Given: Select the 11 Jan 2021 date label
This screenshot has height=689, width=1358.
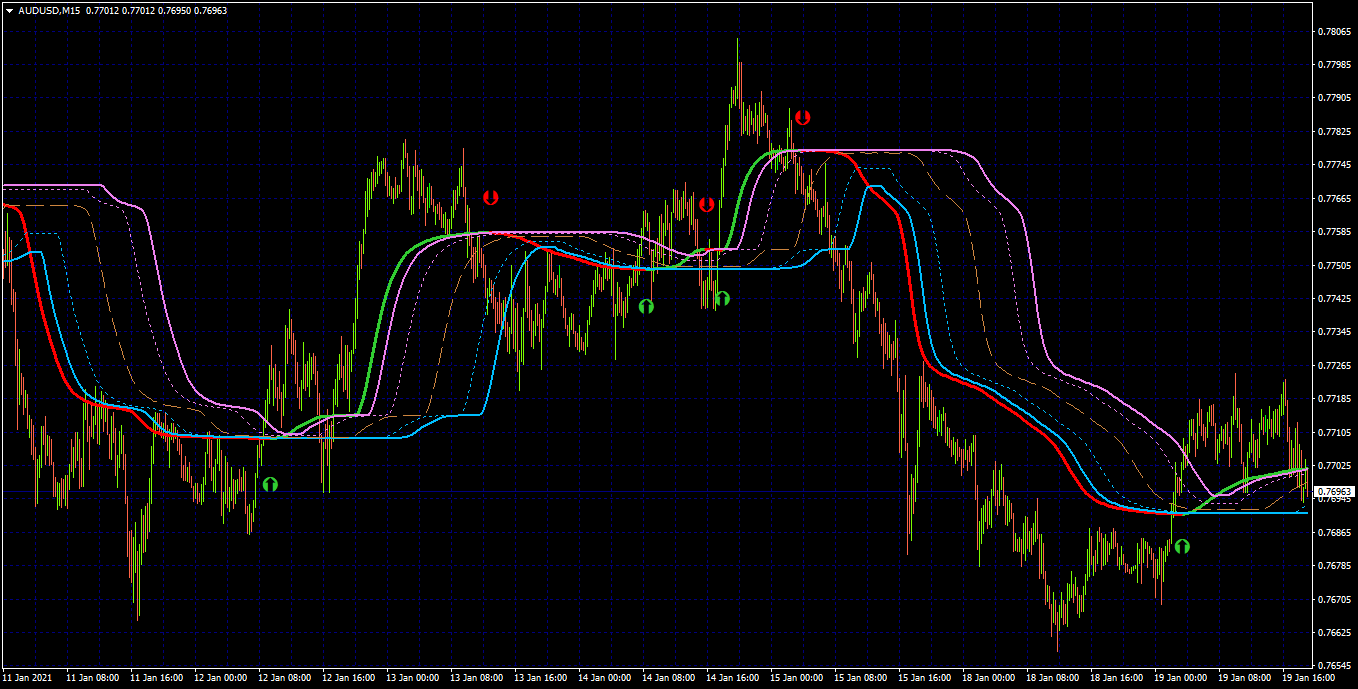Looking at the screenshot, I should [x=26, y=678].
